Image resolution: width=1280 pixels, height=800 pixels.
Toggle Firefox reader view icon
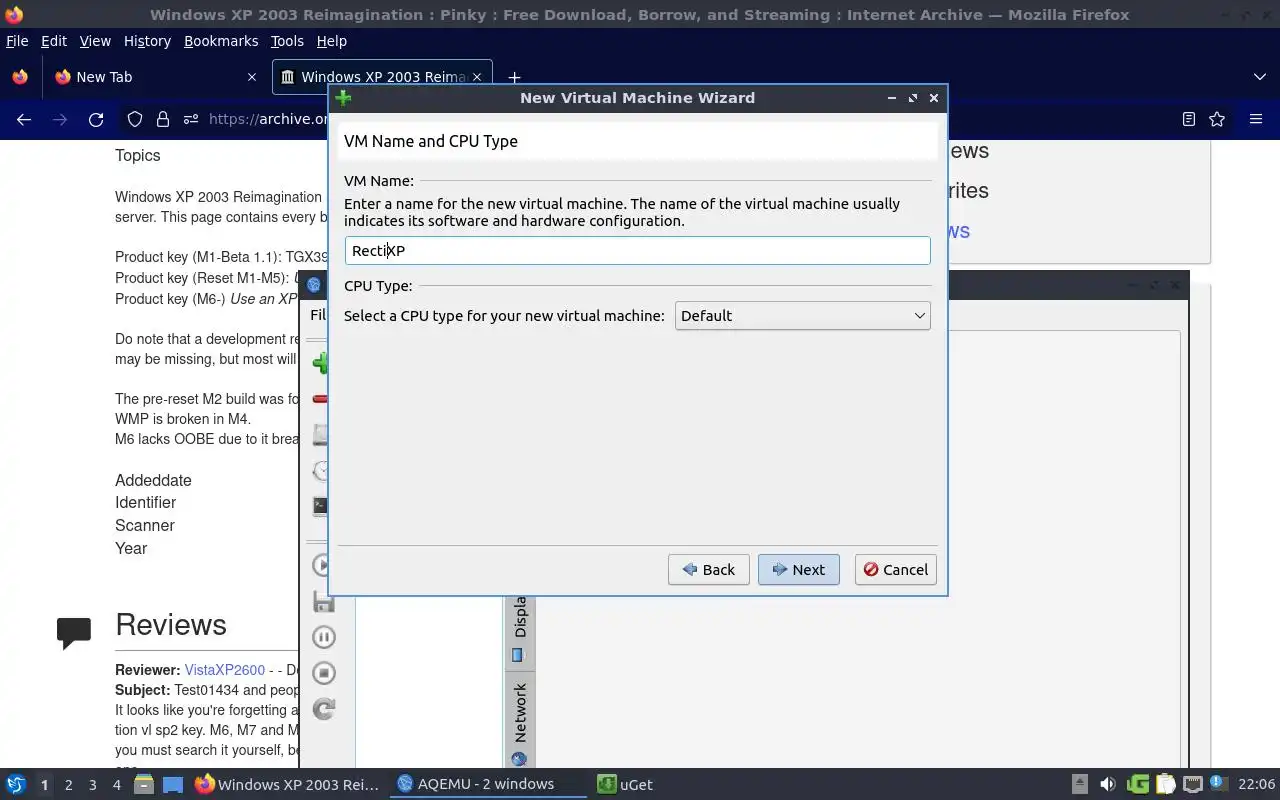coord(1188,119)
